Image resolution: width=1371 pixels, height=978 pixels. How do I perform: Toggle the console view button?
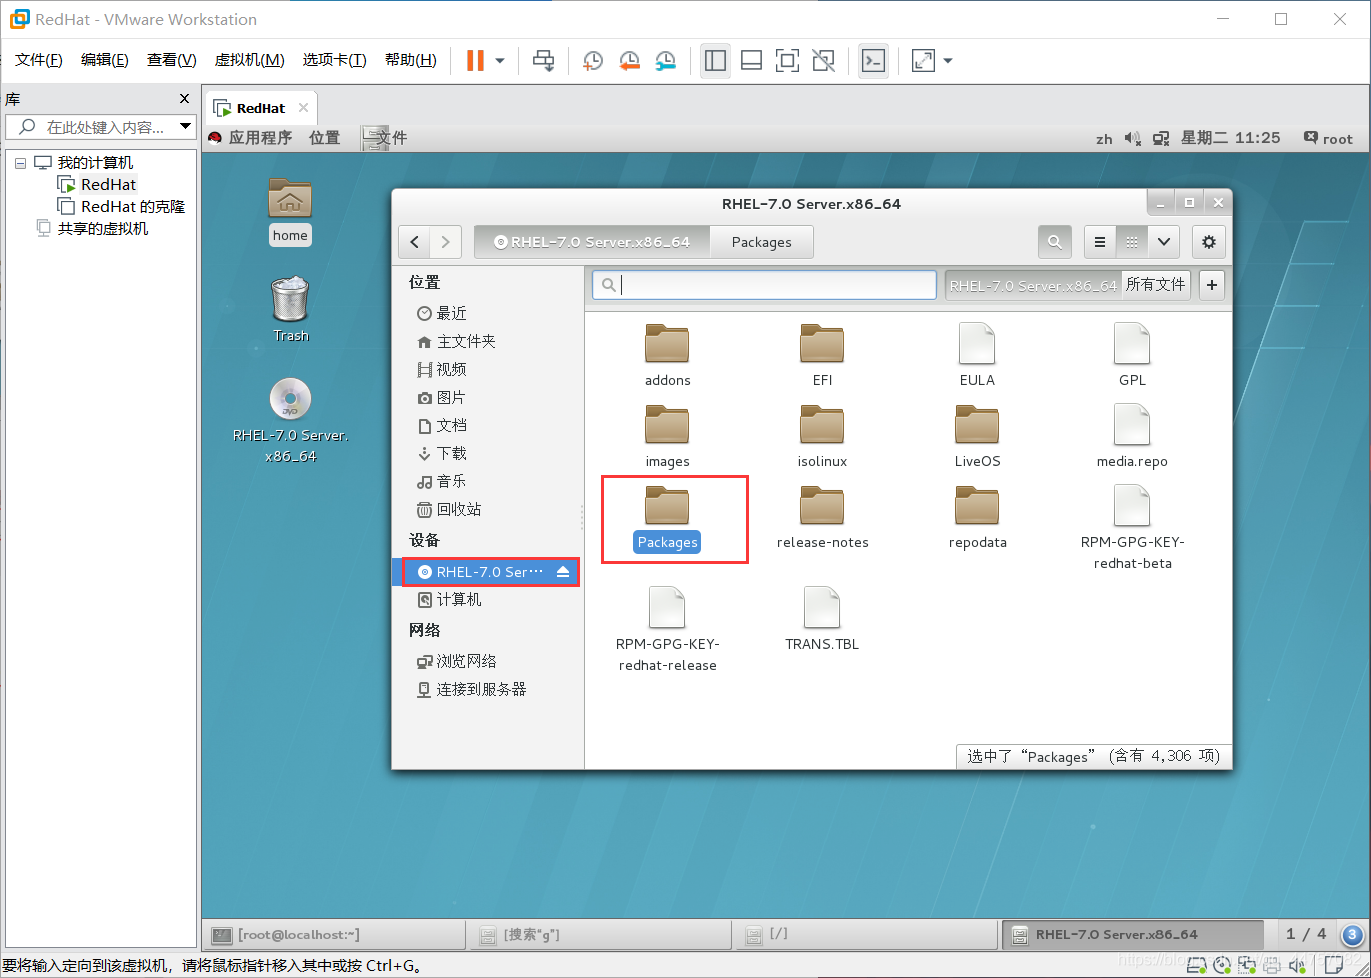[x=873, y=61]
